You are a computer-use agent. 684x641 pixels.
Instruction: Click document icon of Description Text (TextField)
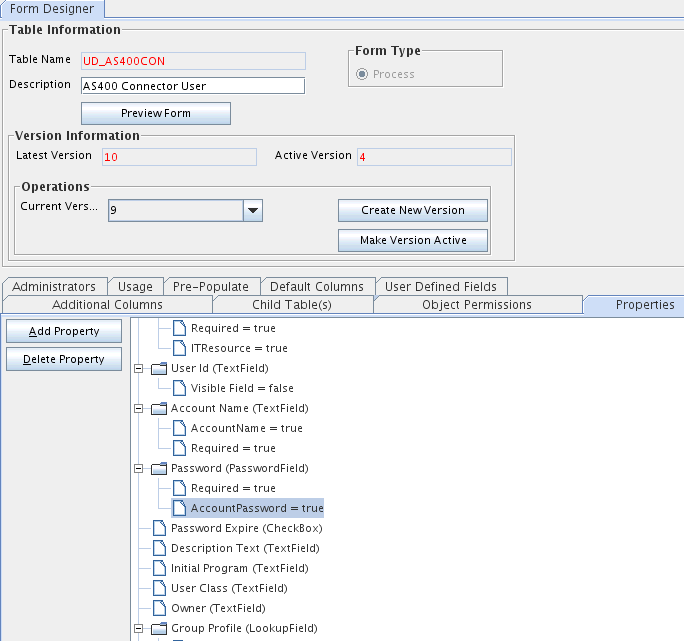(x=159, y=548)
